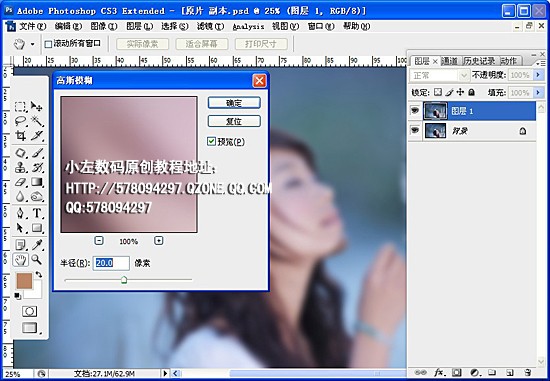This screenshot has width=550, height=381.
Task: Select the Rectangle shape tool
Action: pyautogui.click(x=37, y=228)
